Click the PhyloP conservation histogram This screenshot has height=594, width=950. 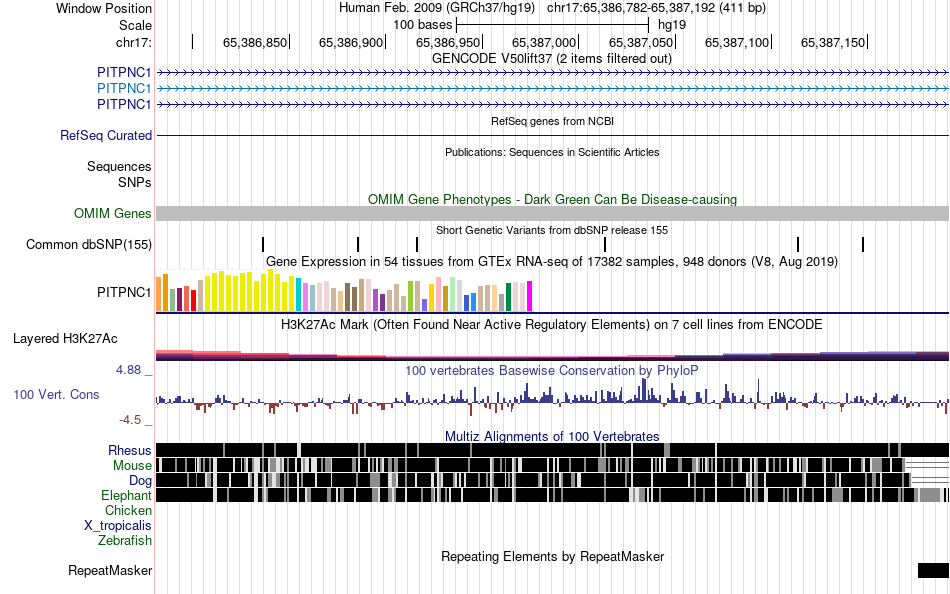pyautogui.click(x=553, y=397)
